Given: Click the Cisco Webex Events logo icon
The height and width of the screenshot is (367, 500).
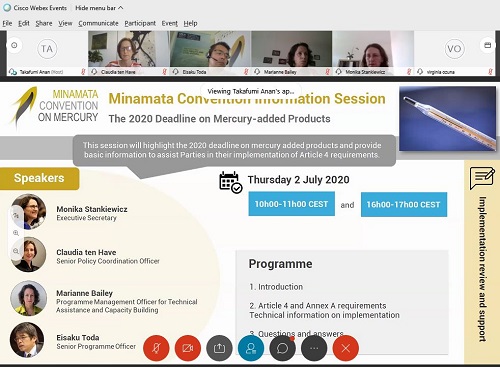Looking at the screenshot, I should tap(7, 8).
